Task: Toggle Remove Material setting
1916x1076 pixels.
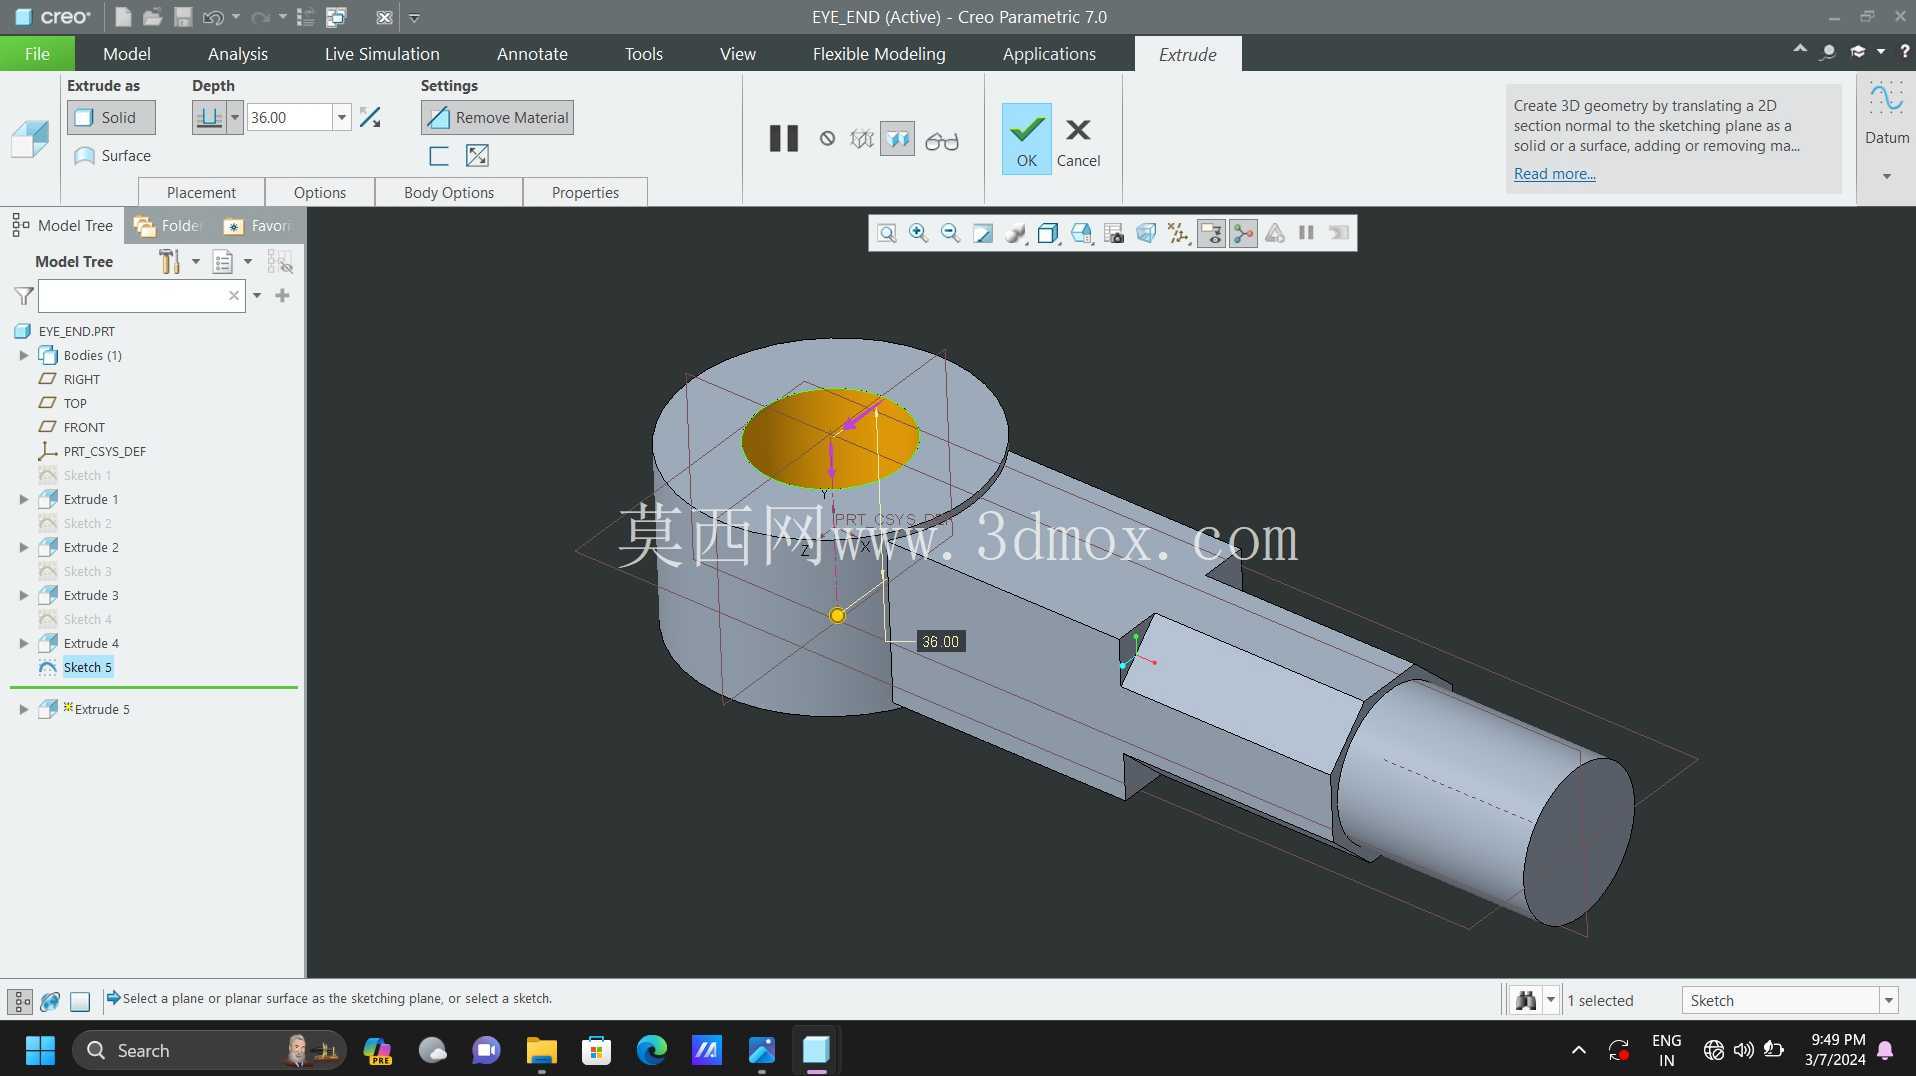Action: [497, 117]
